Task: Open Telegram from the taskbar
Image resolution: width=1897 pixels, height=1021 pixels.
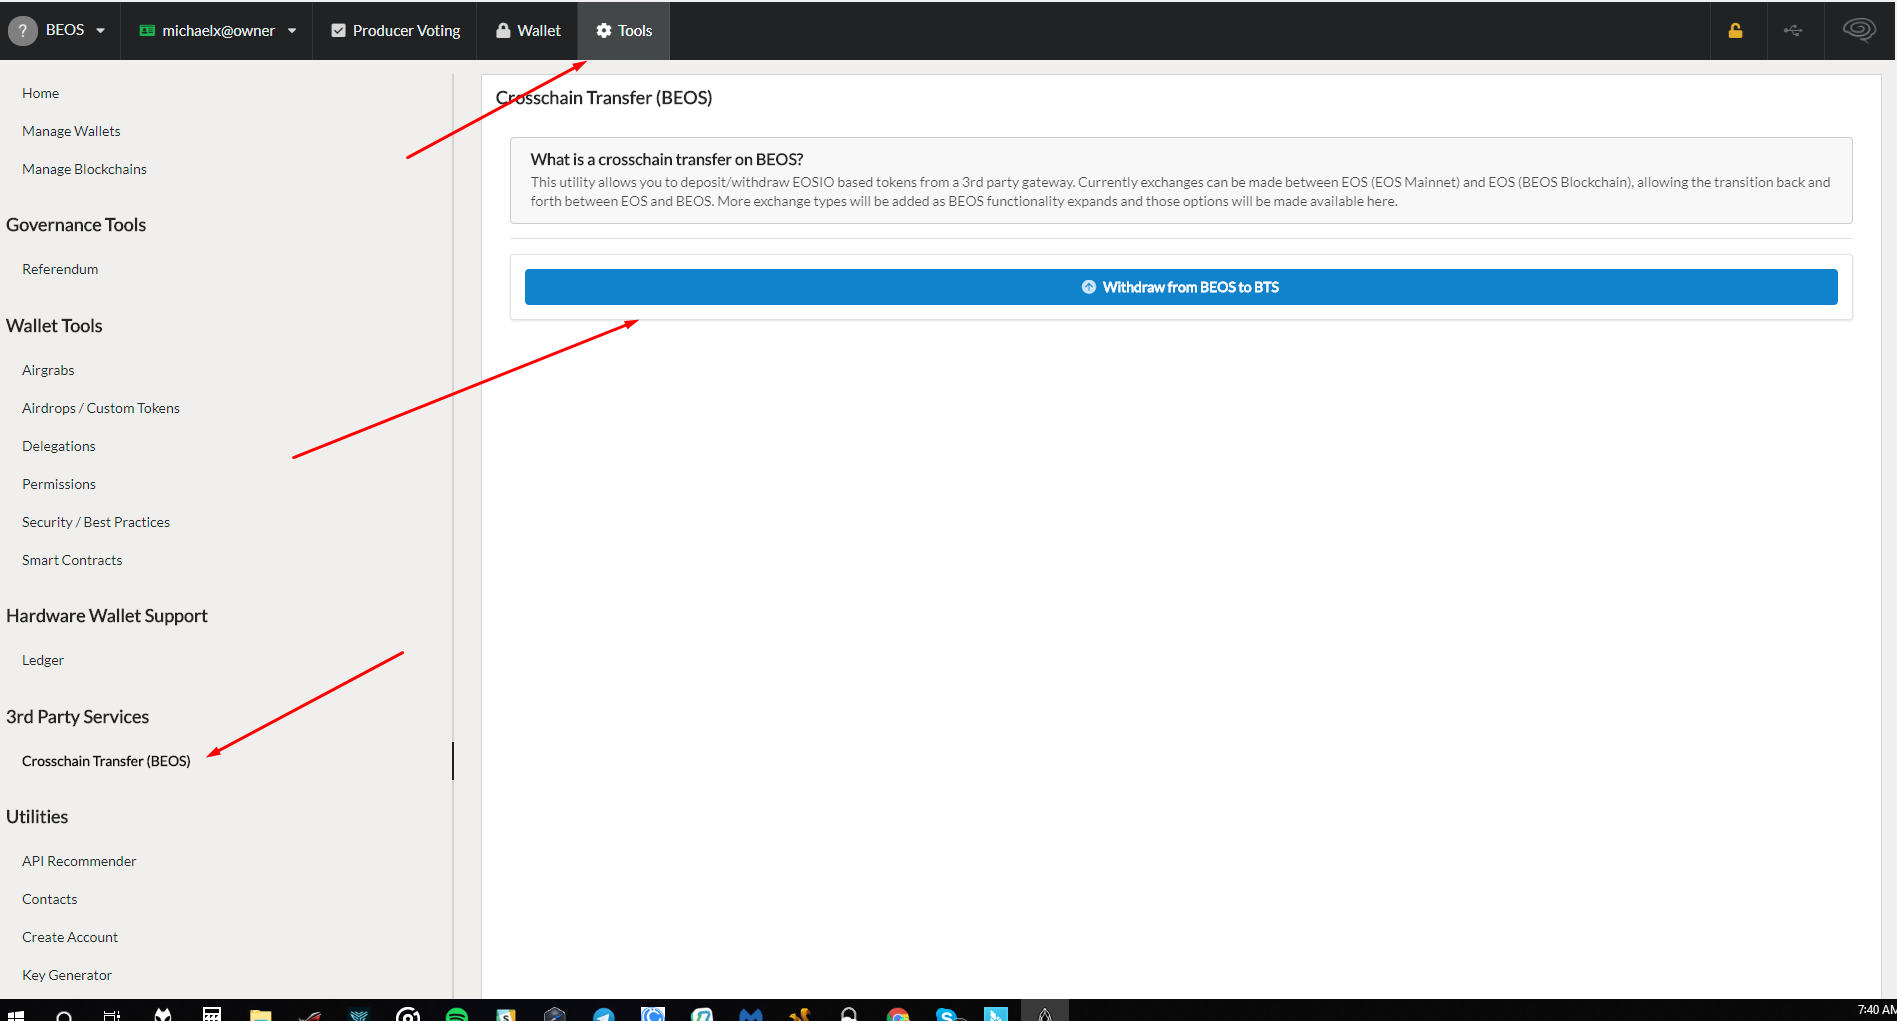Action: (x=604, y=1014)
